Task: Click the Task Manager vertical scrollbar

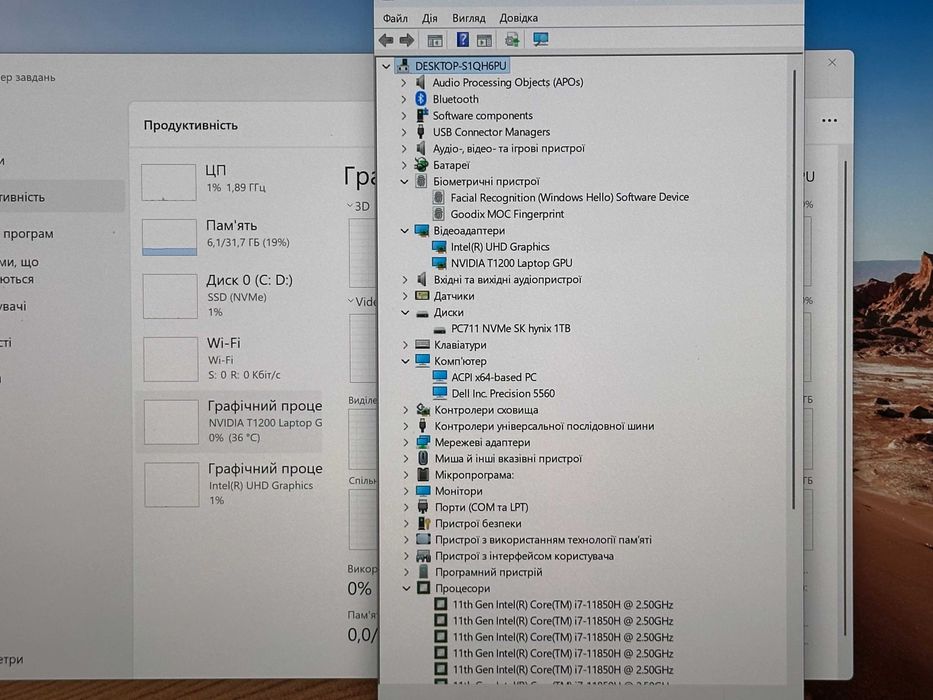Action: pos(845,399)
